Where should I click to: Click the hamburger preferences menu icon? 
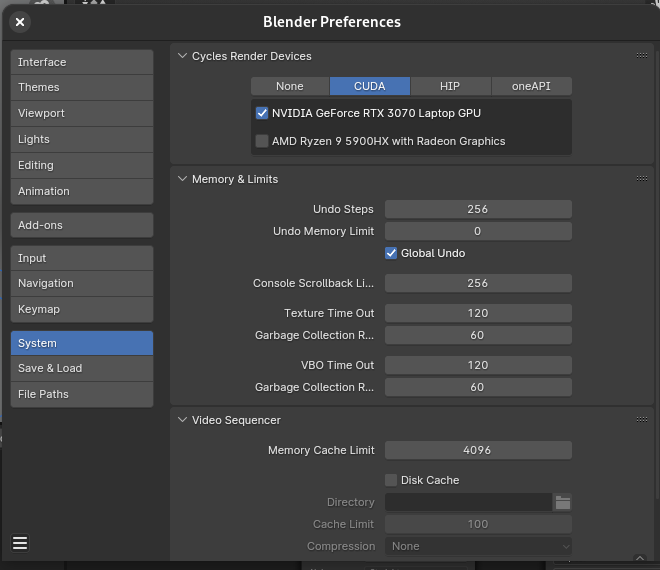[20, 543]
